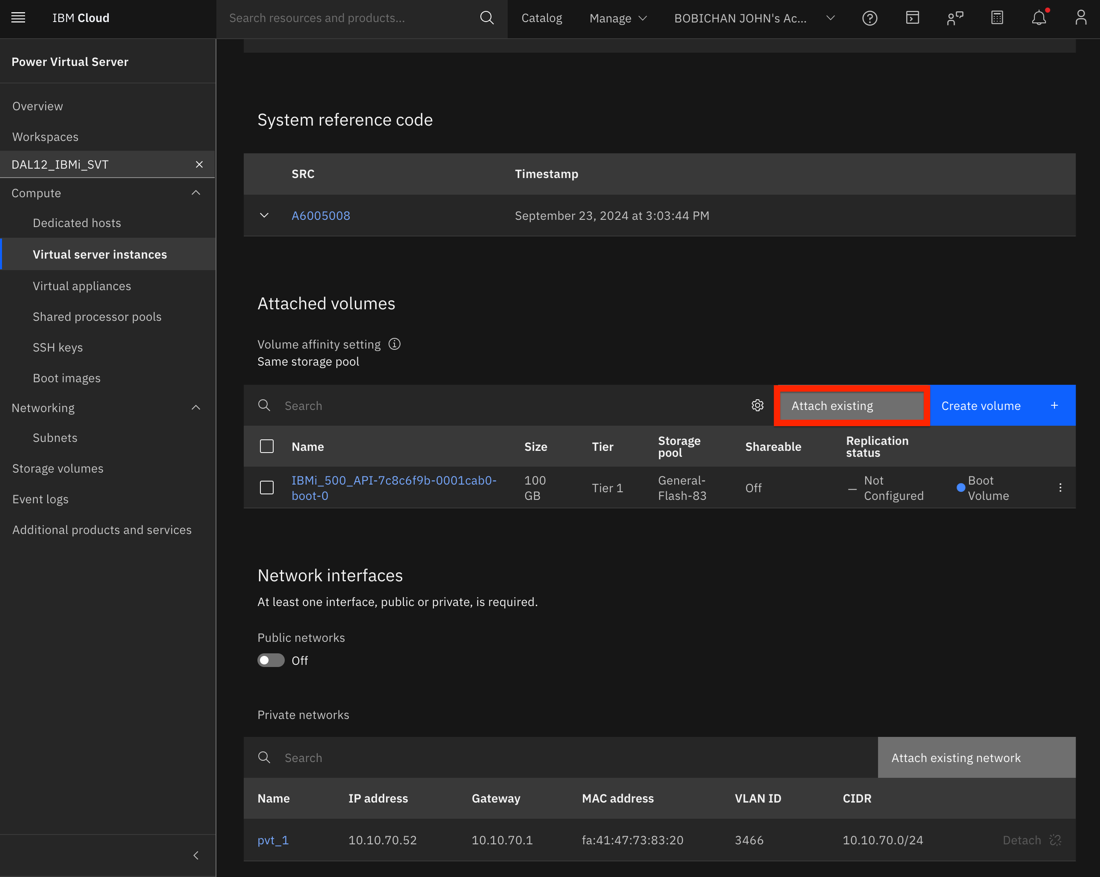Open the pvt_1 private network link

click(272, 840)
